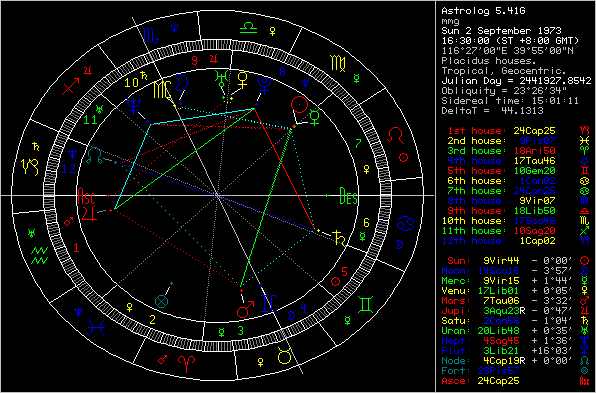Click the Moon crescent icon in the planet list
Viewport: 596px width, 393px height.
[584, 271]
